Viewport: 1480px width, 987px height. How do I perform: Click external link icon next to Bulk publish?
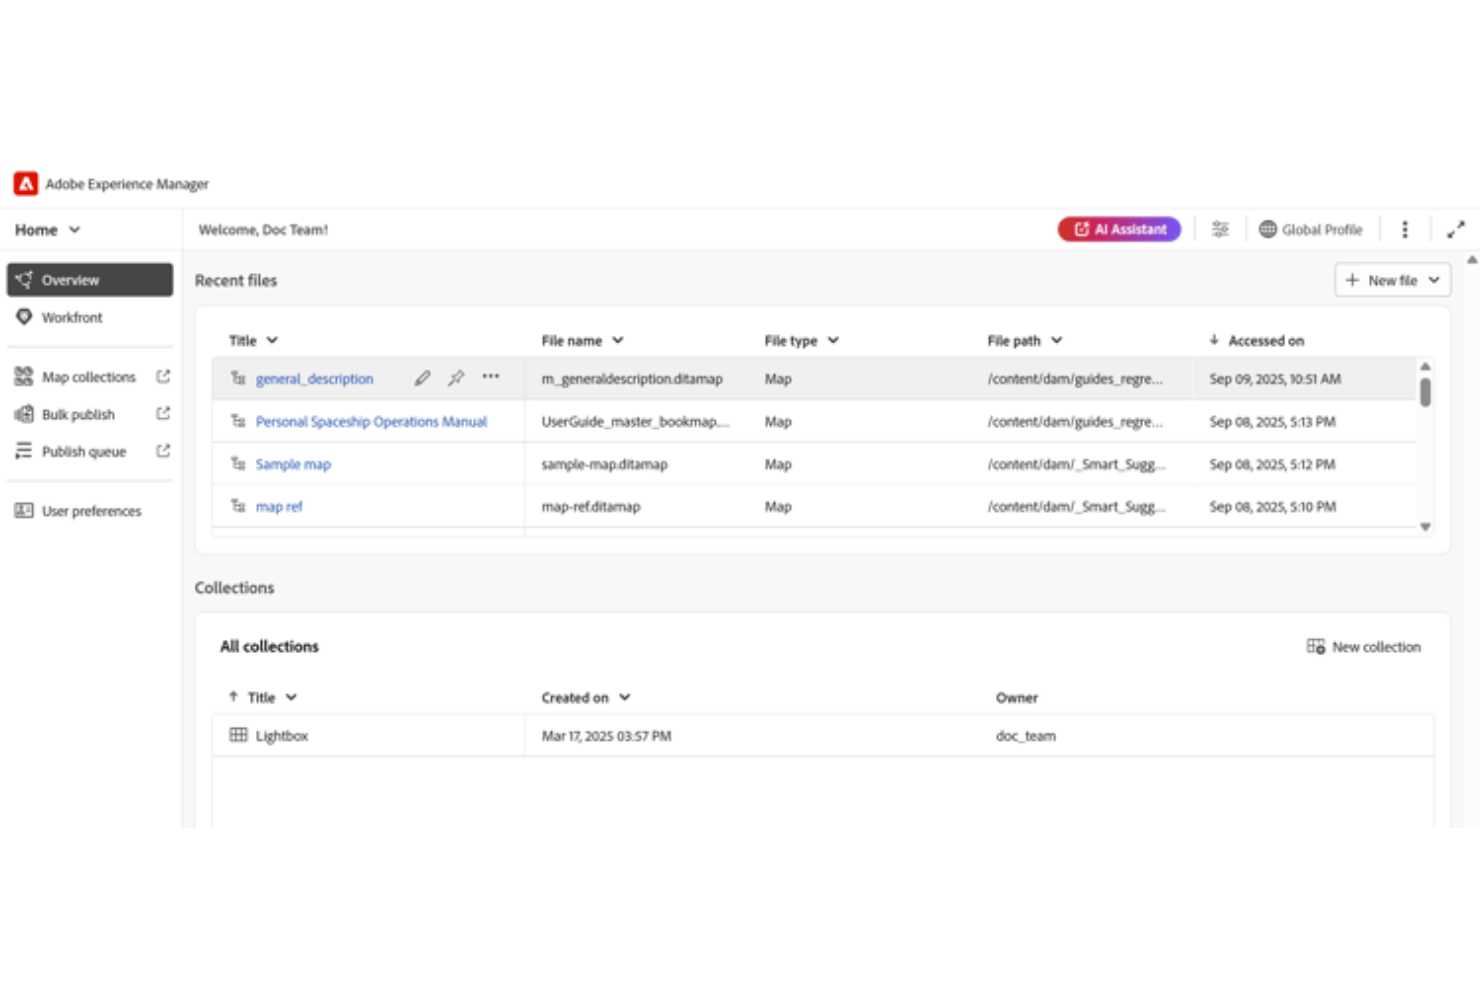click(x=163, y=413)
